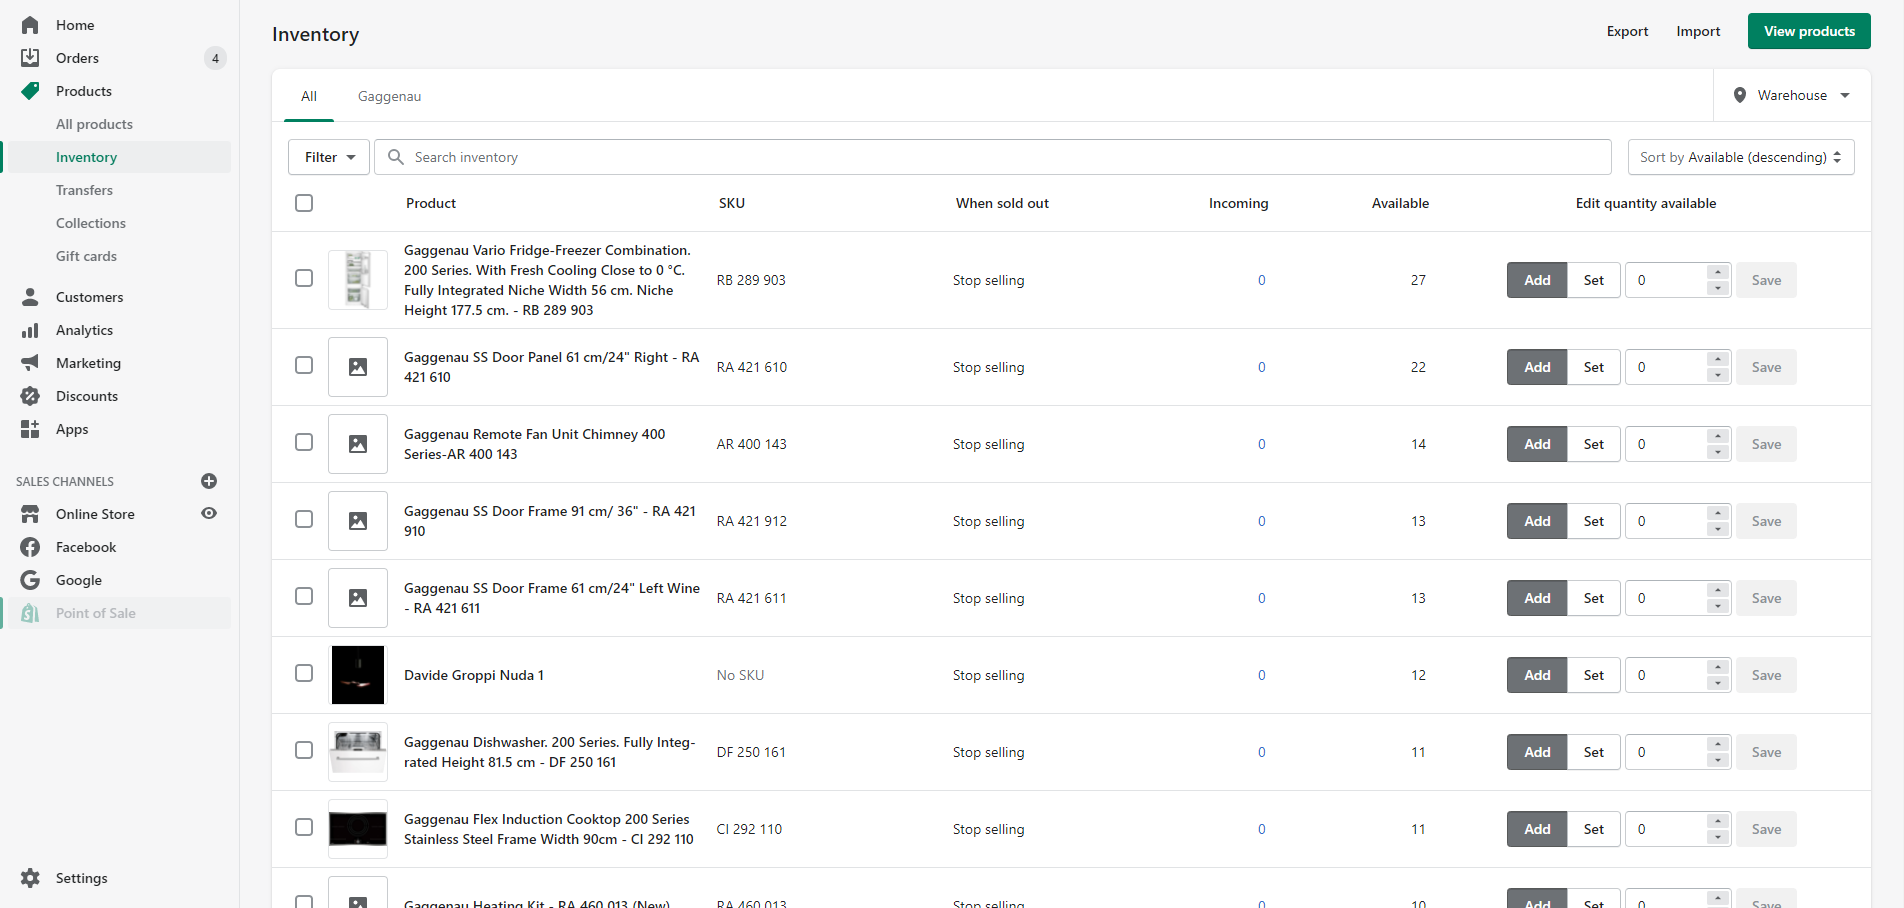
Task: Select the Vario Fridge-Freezer row checkbox
Action: coord(304,278)
